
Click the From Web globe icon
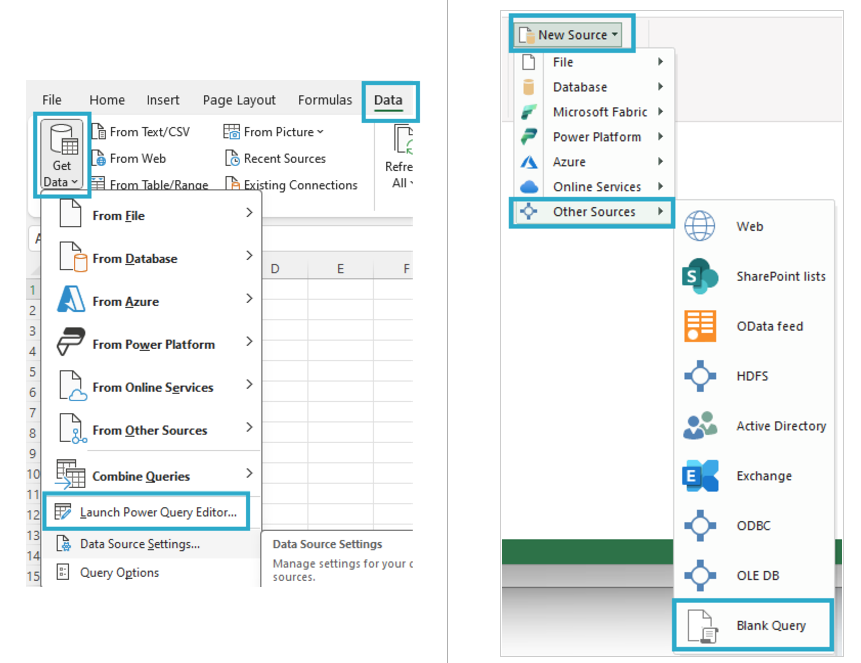pos(99,158)
